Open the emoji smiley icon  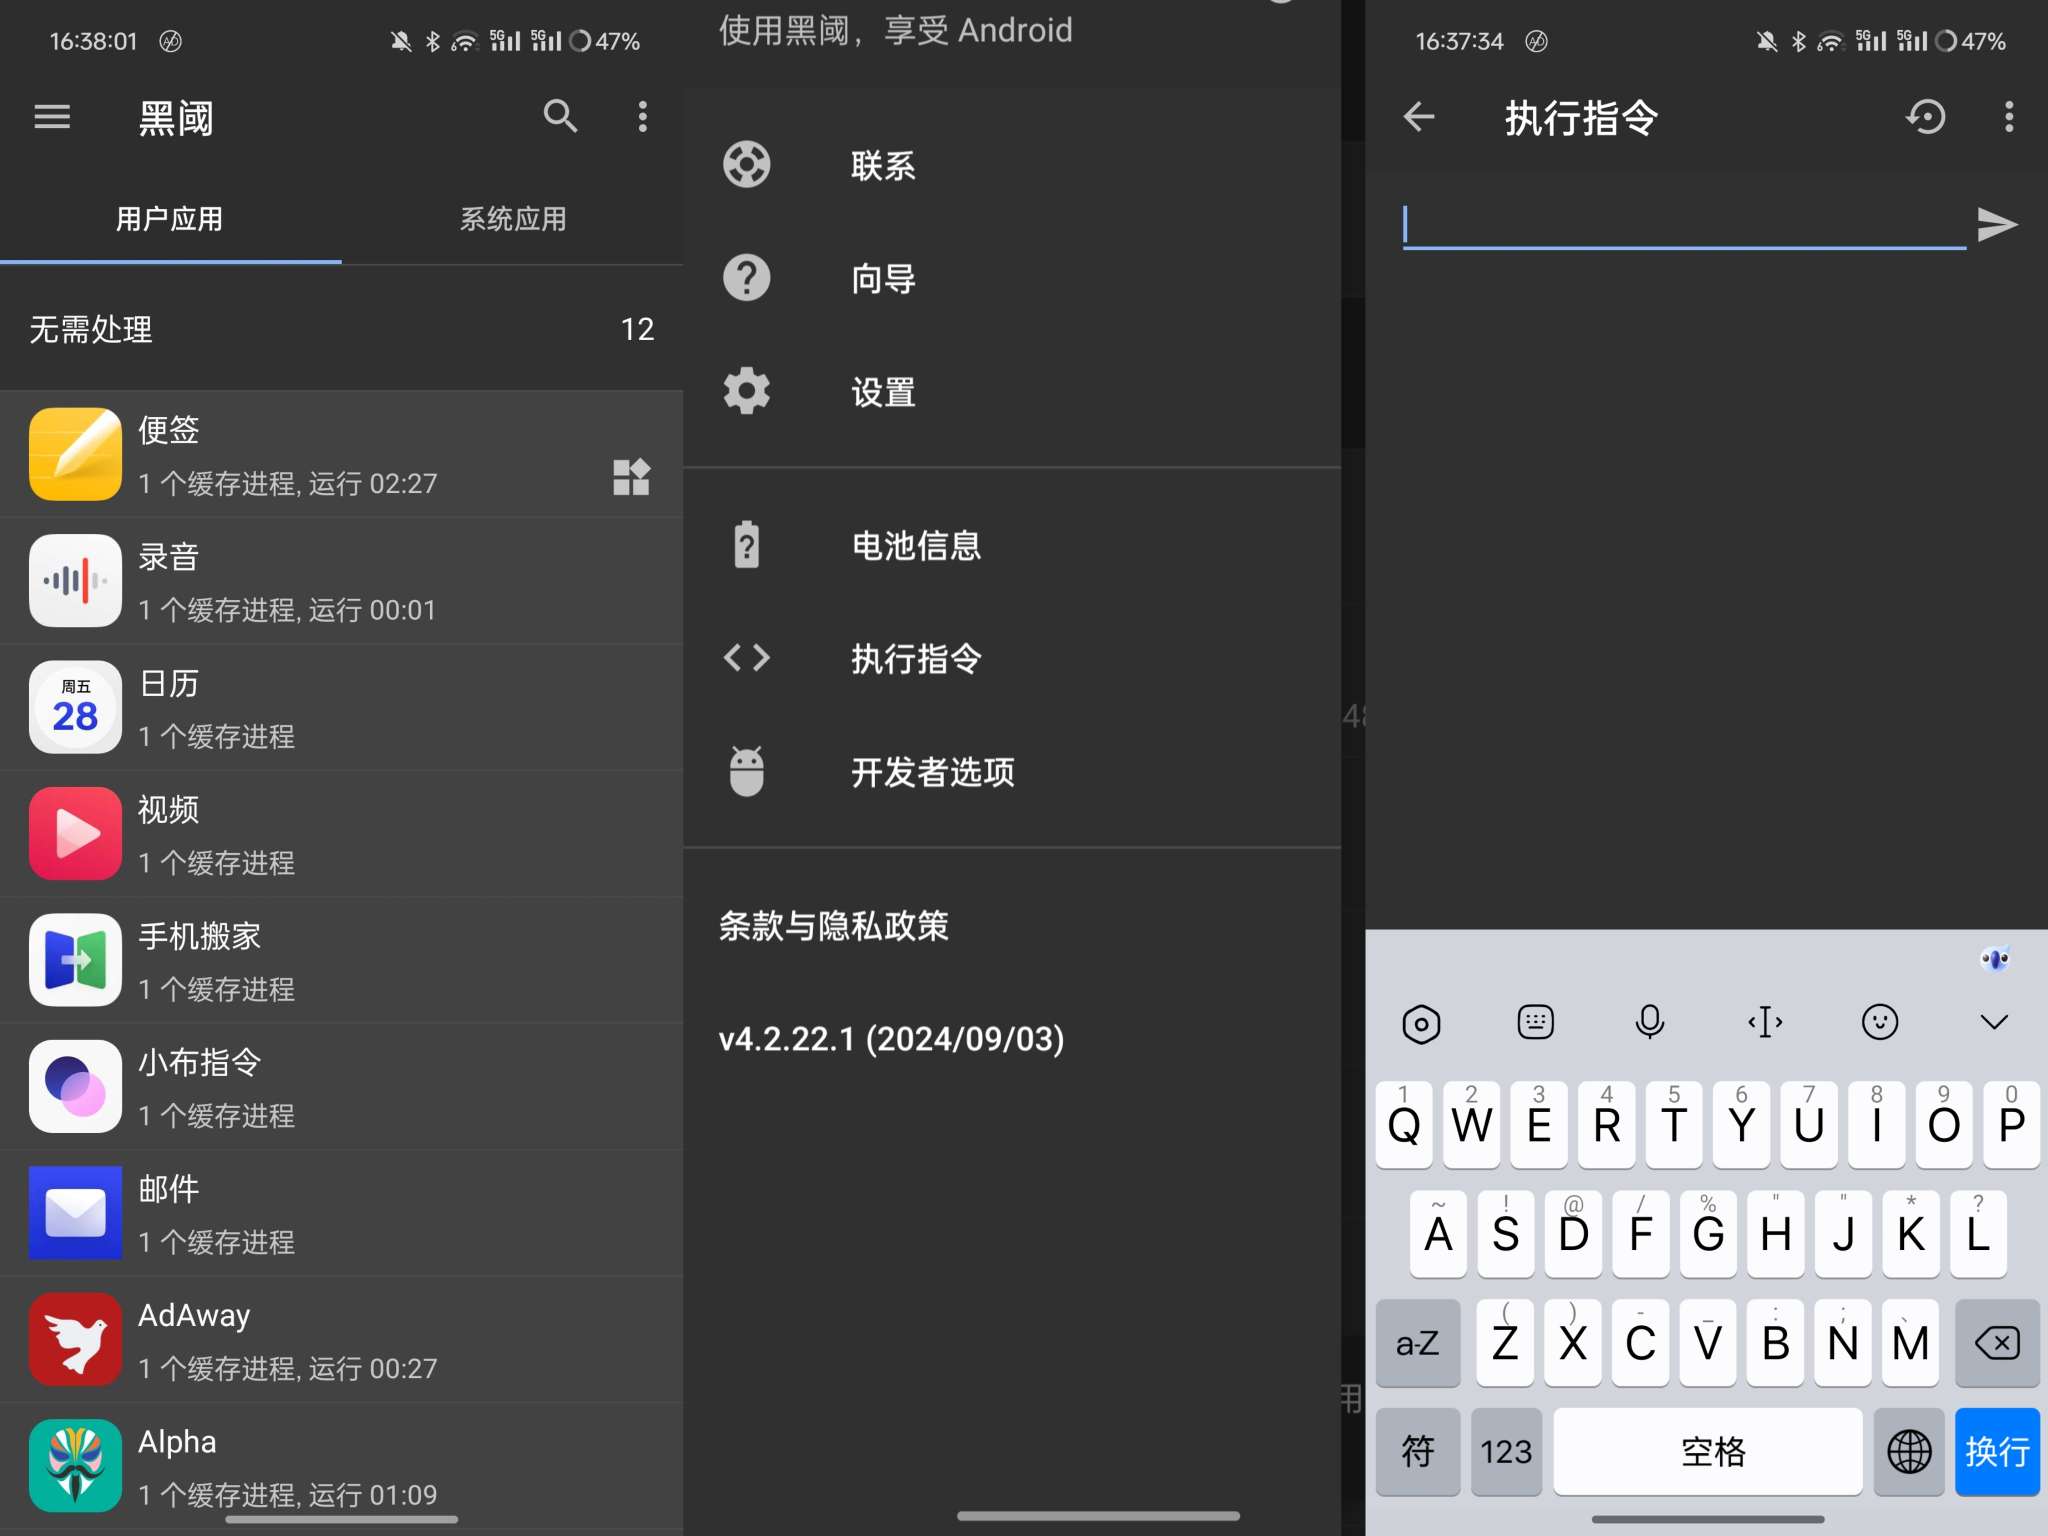[1880, 1022]
